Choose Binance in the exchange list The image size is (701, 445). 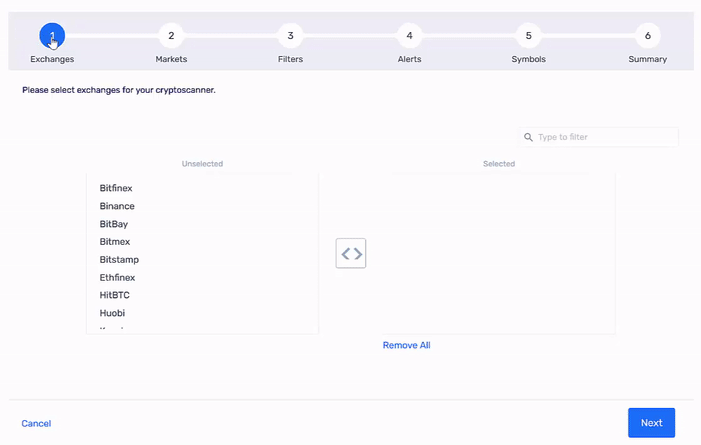(x=117, y=206)
